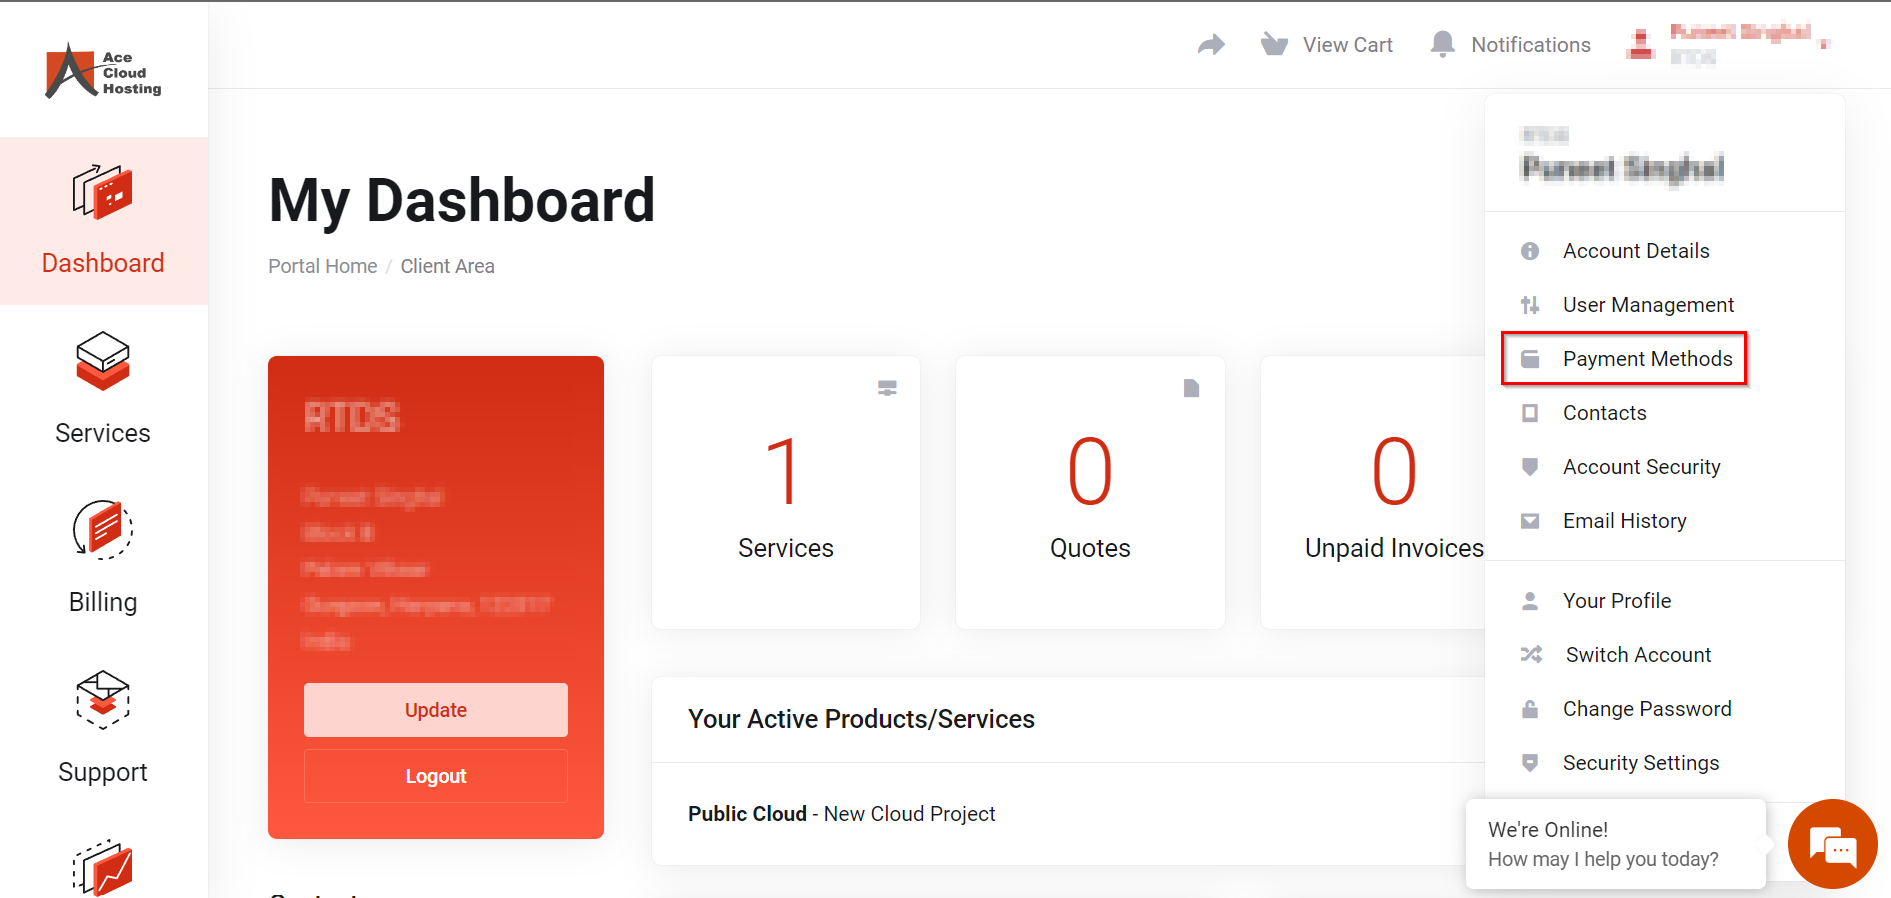Click the View Cart basket icon
Image resolution: width=1891 pixels, height=898 pixels.
1274,45
